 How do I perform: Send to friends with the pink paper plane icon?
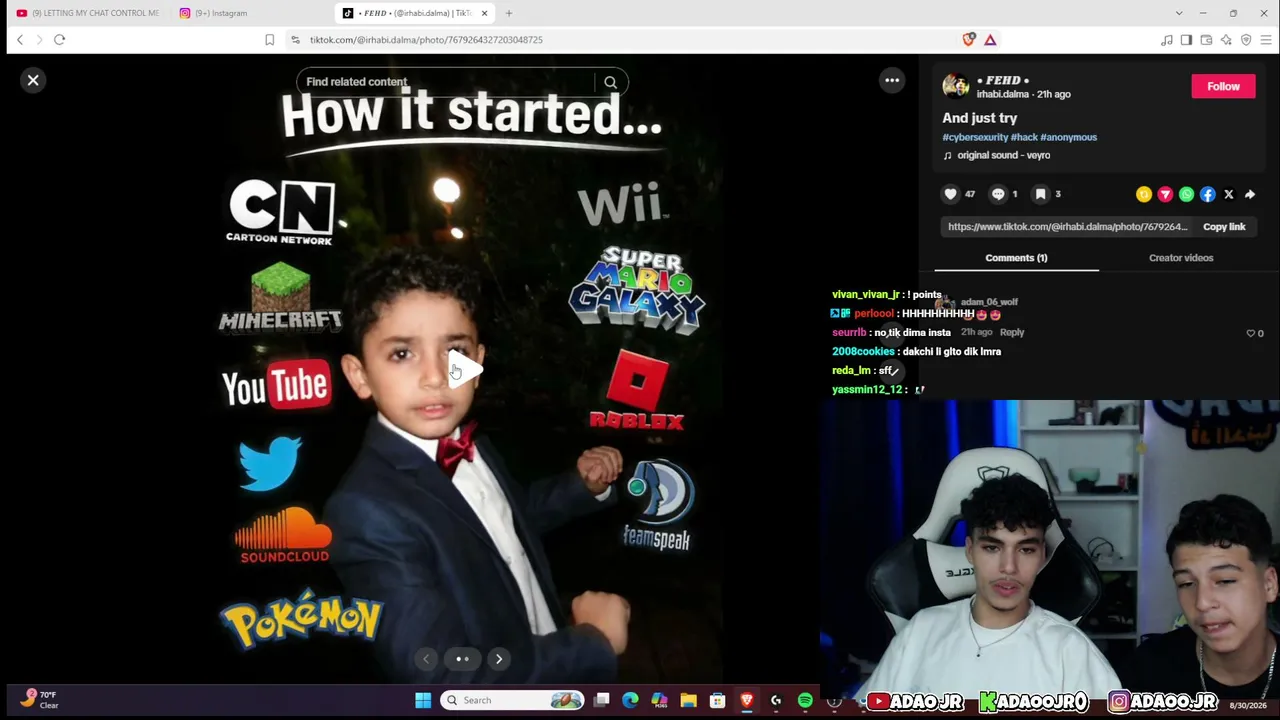(1165, 194)
